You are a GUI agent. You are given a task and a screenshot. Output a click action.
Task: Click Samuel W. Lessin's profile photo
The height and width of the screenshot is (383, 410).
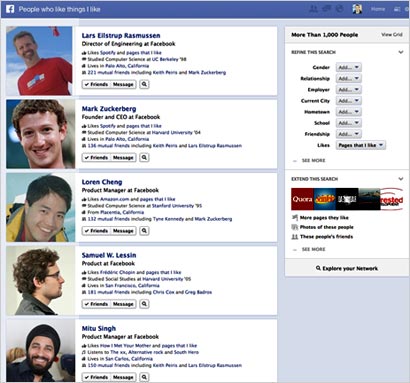(x=41, y=281)
